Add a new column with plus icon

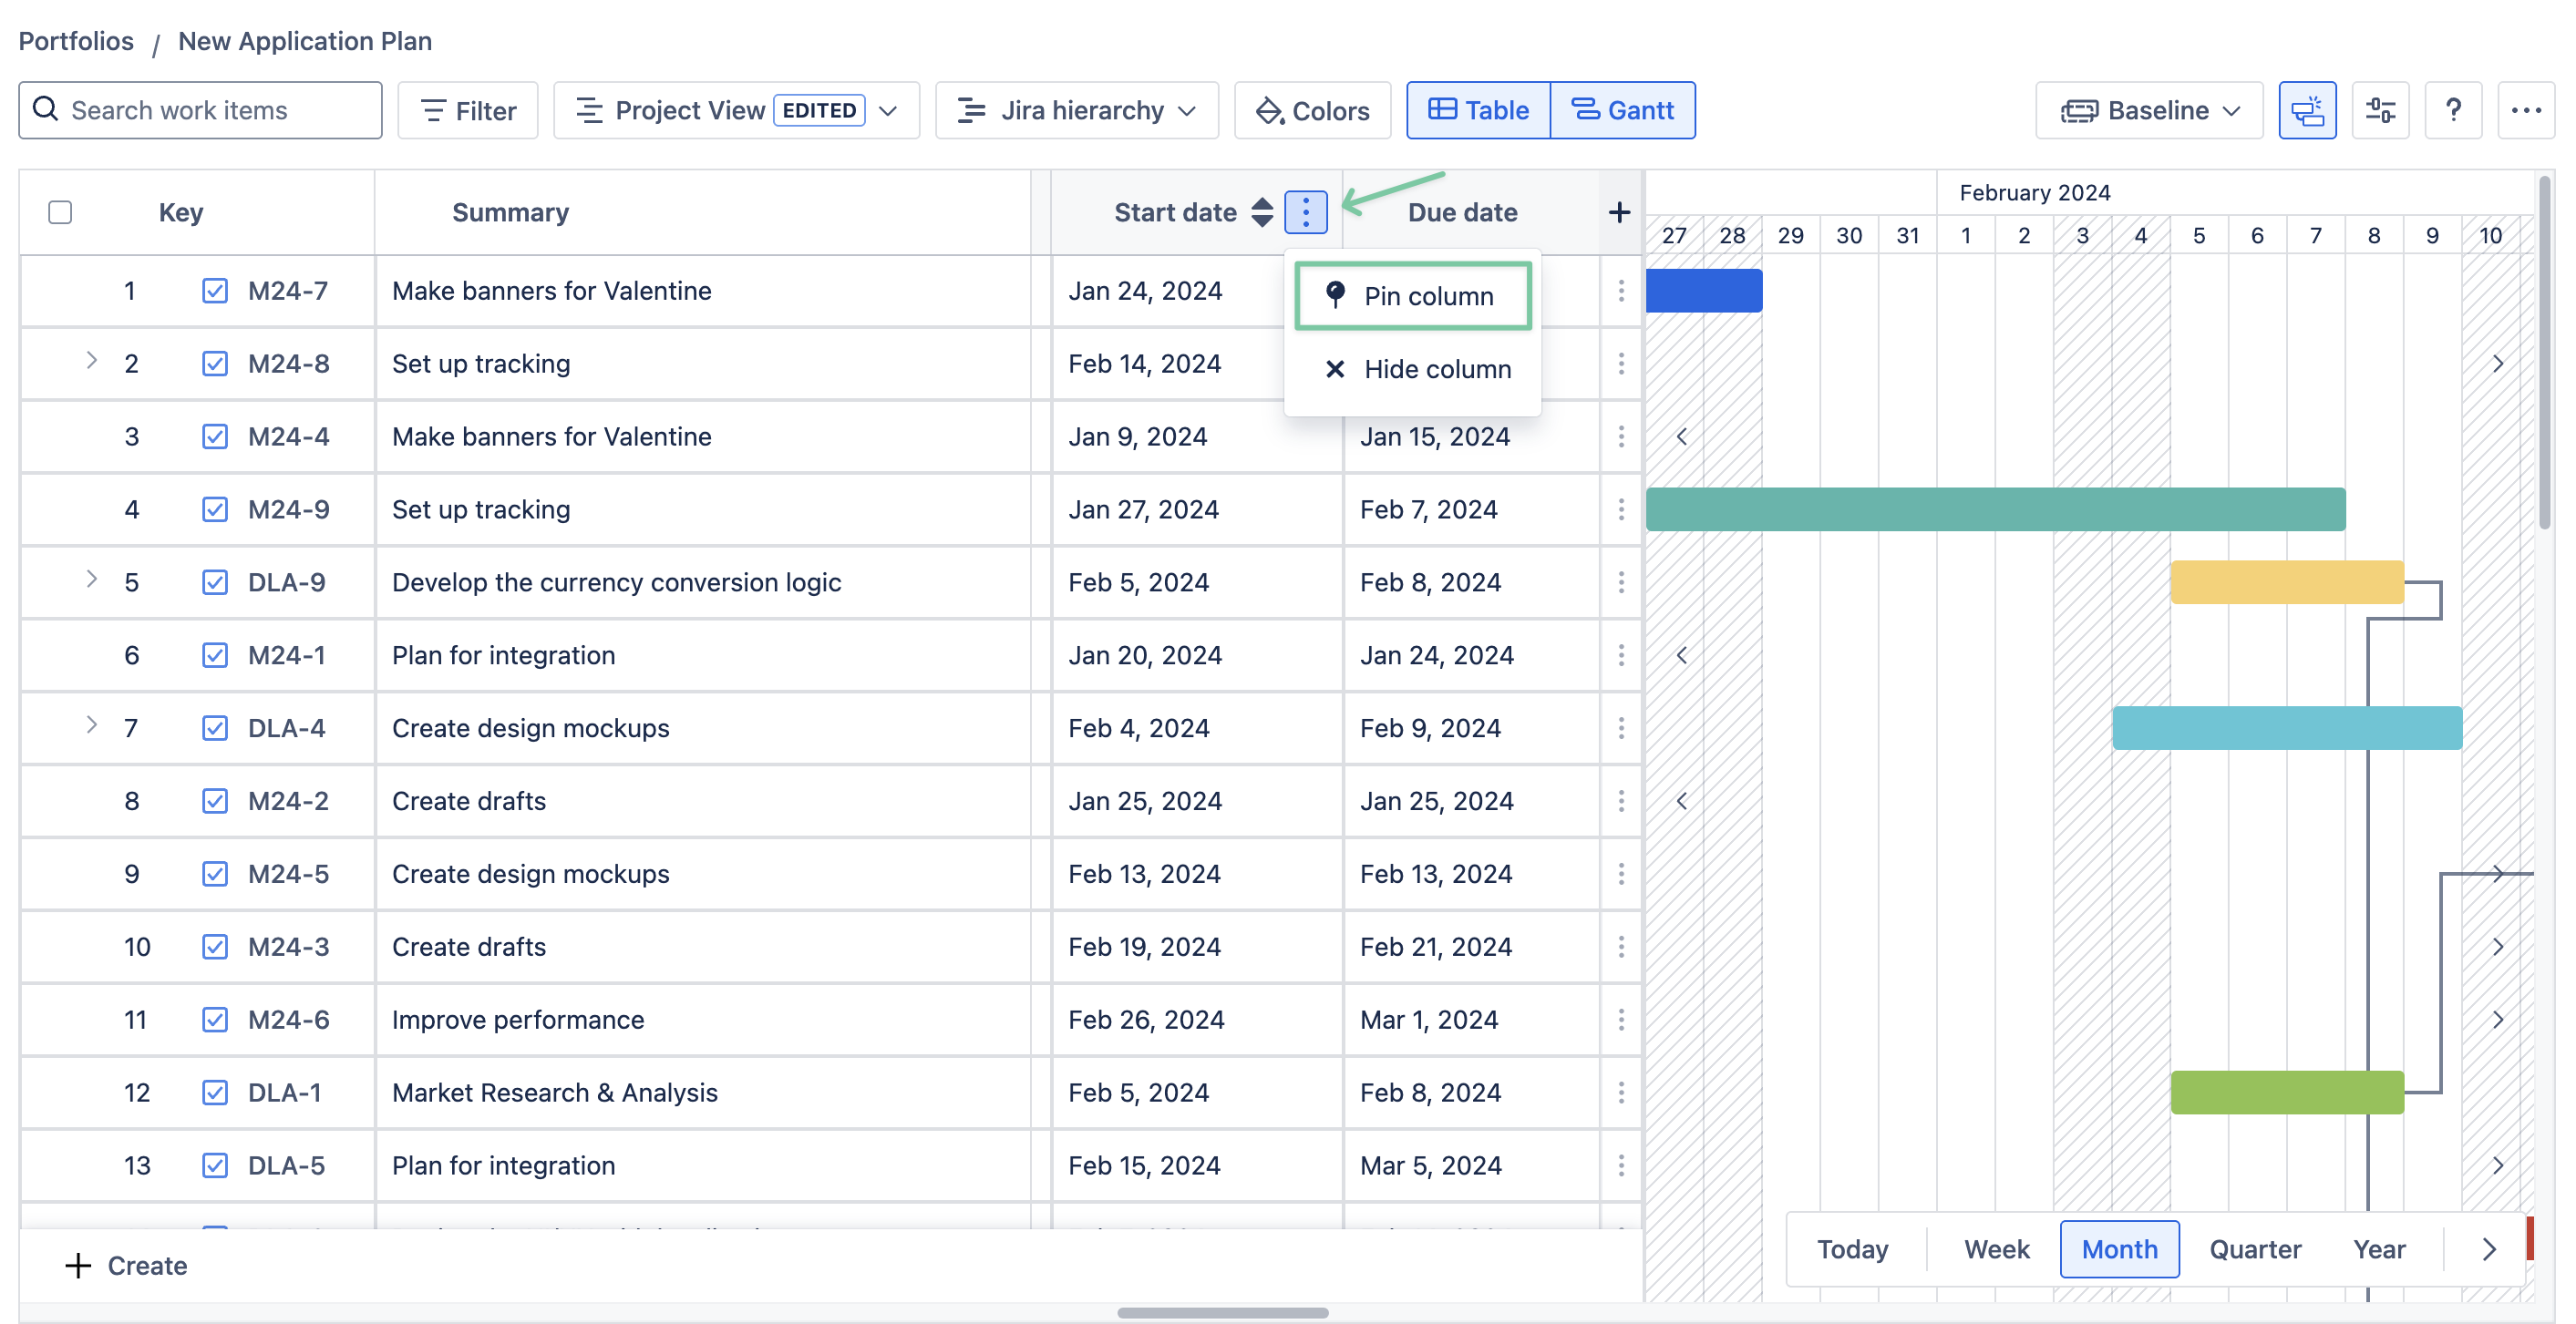(1619, 212)
